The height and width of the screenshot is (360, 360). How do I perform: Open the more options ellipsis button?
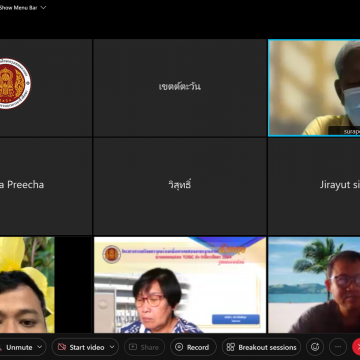click(338, 347)
